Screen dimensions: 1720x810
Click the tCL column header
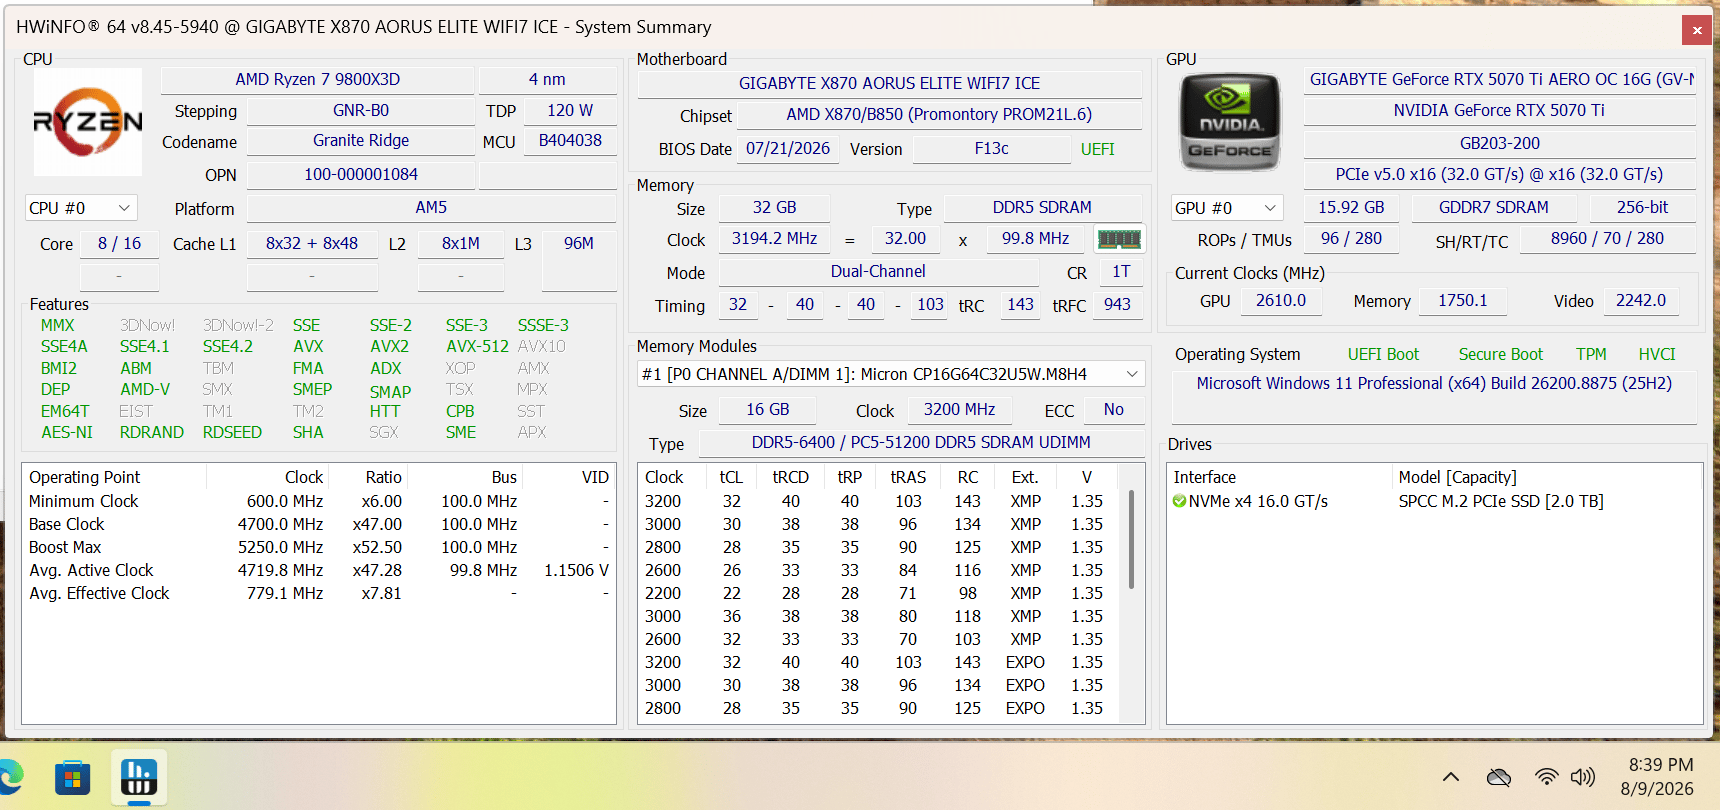click(731, 477)
